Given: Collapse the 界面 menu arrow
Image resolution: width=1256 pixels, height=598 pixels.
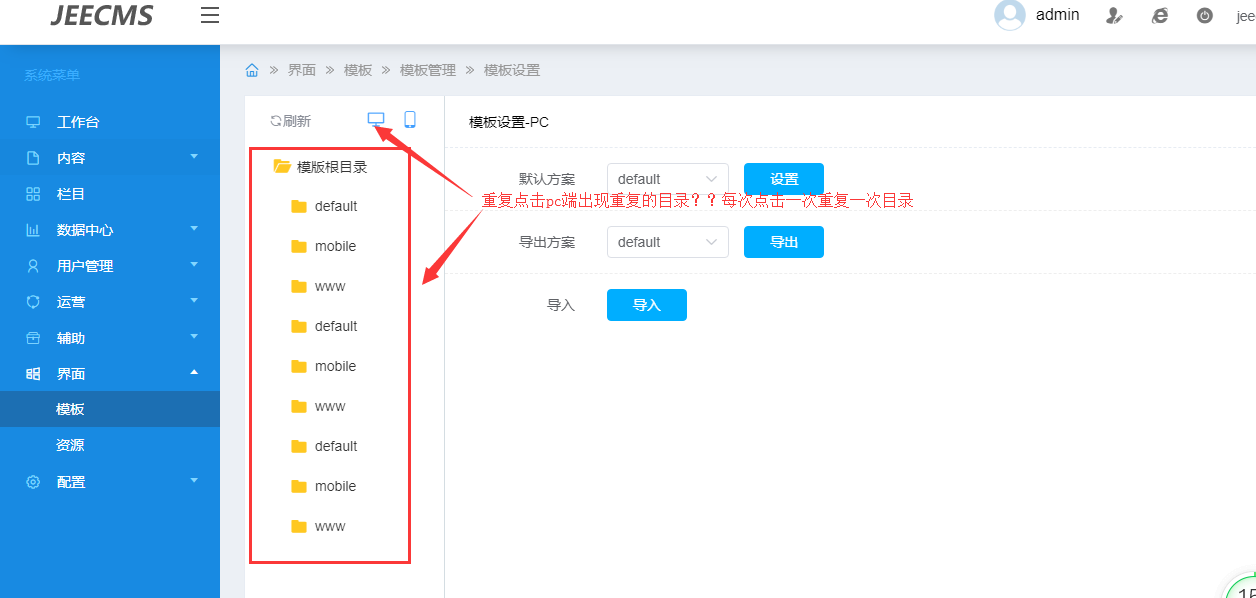Looking at the screenshot, I should coord(194,373).
